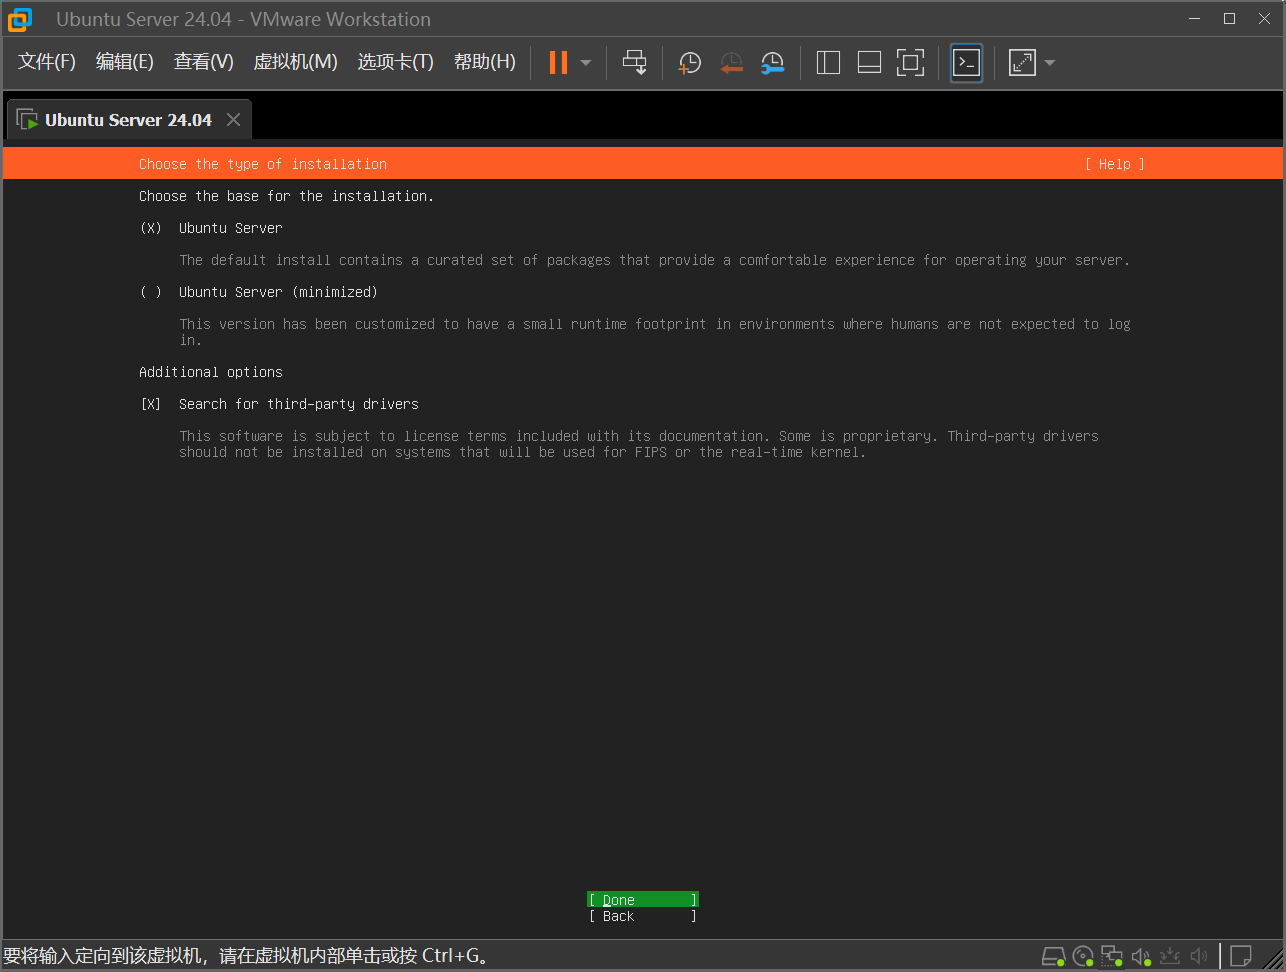Open the 文件(F) menu
Viewport: 1286px width, 972px height.
click(47, 62)
